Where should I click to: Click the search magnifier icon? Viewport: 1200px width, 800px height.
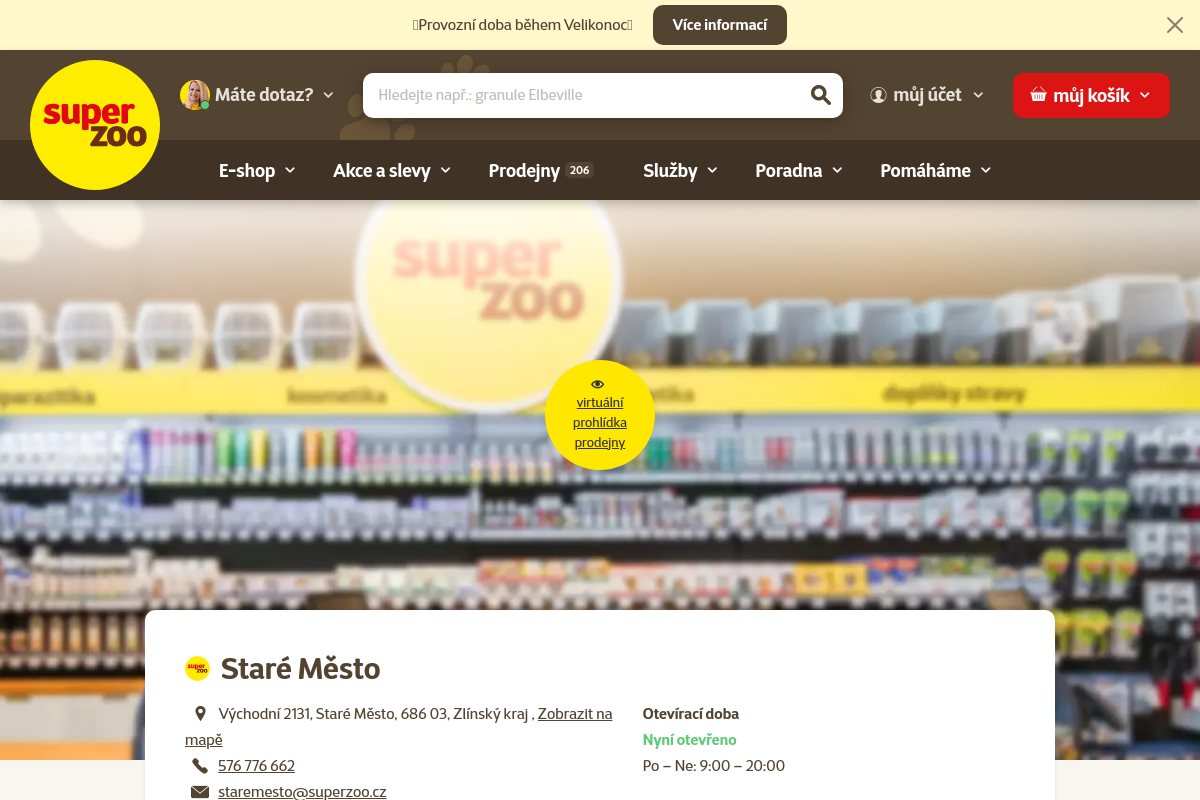820,95
